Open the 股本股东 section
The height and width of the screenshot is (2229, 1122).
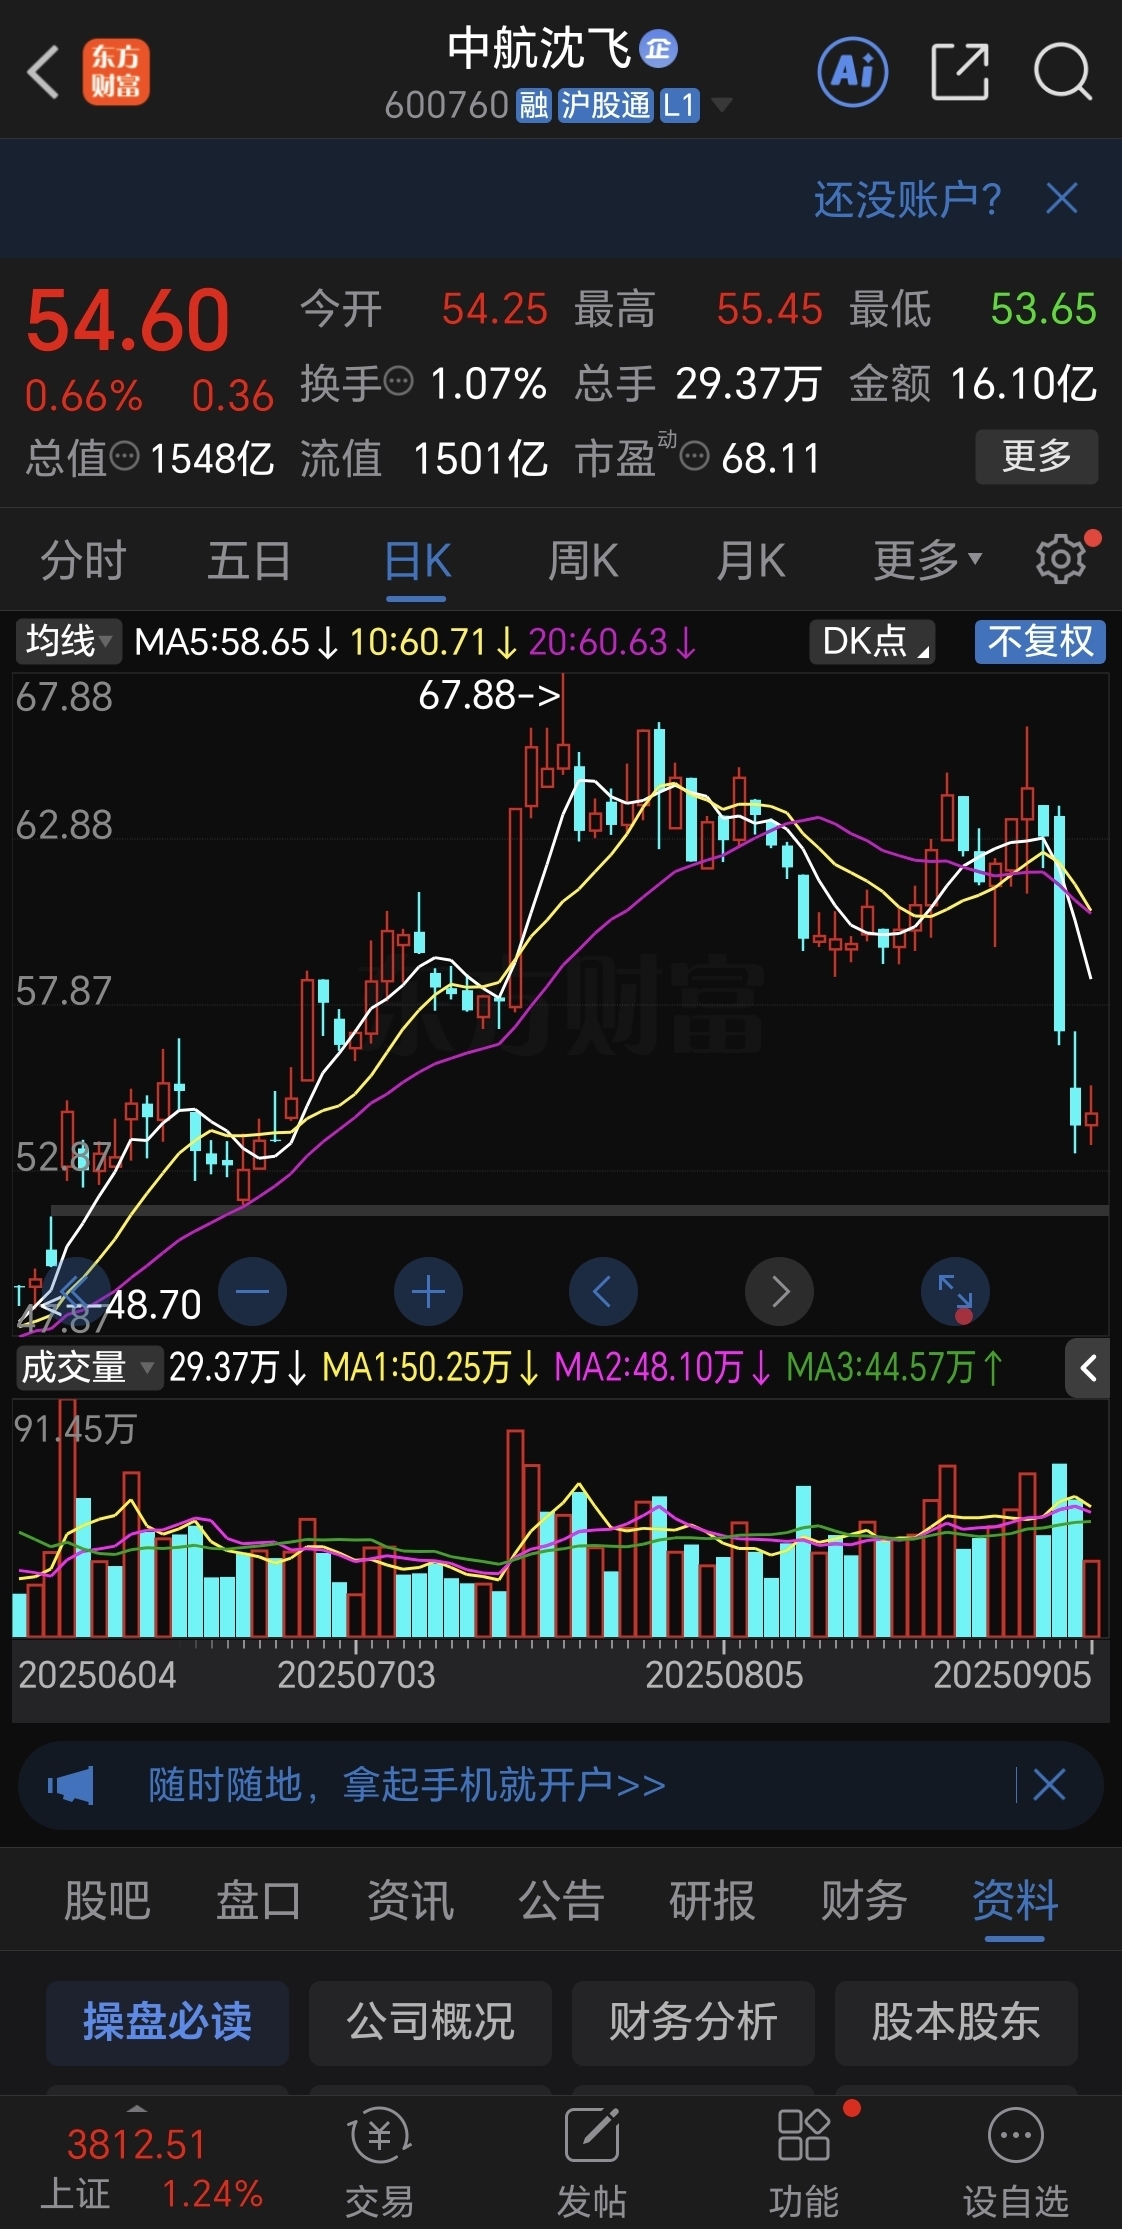[x=956, y=2022]
